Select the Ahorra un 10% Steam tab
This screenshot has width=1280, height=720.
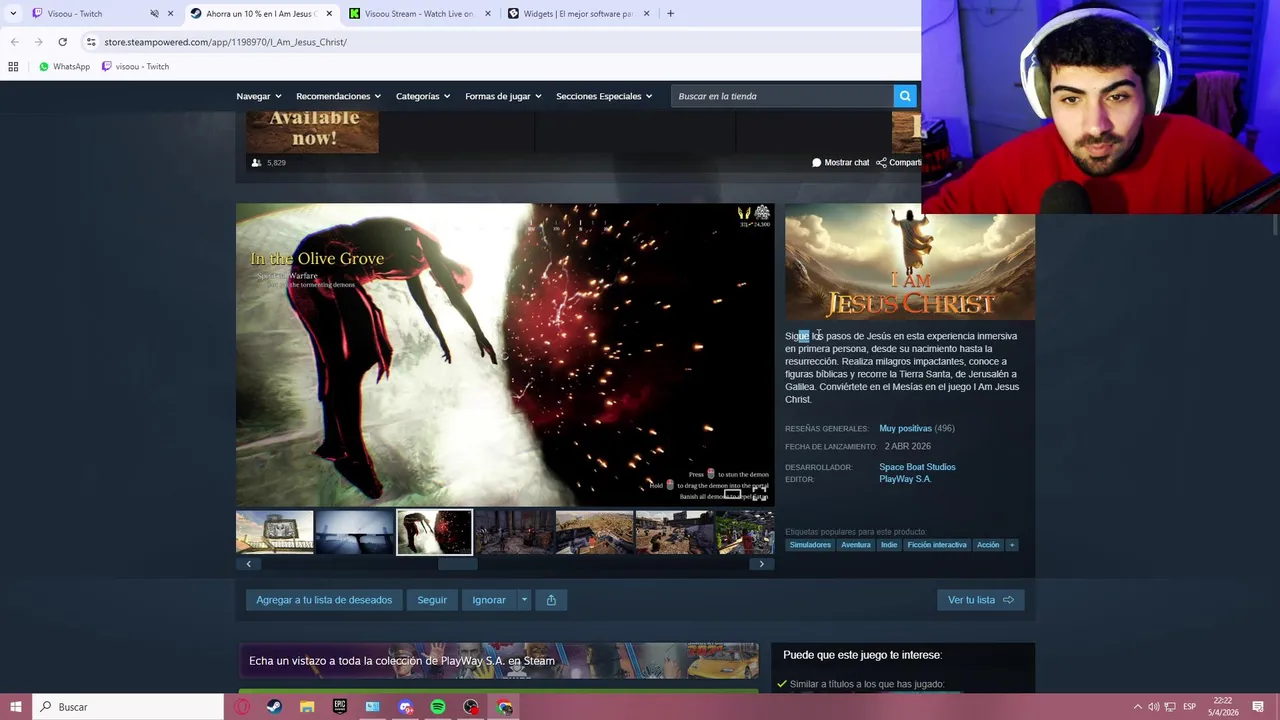(x=260, y=14)
